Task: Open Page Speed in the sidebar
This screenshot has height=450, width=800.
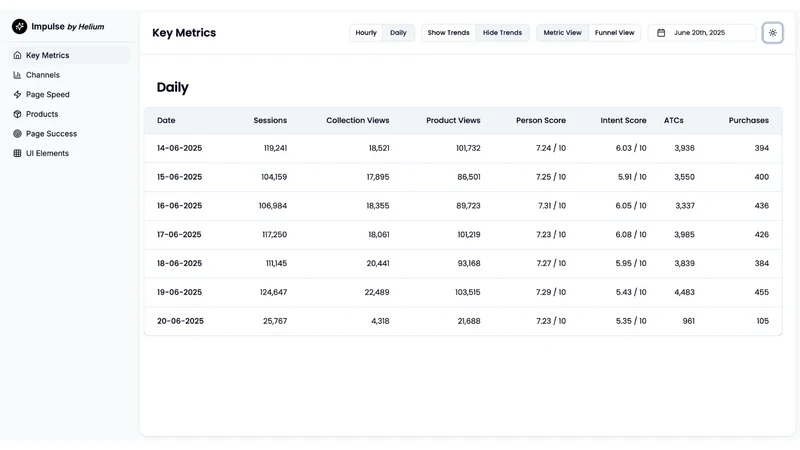Action: (70, 94)
